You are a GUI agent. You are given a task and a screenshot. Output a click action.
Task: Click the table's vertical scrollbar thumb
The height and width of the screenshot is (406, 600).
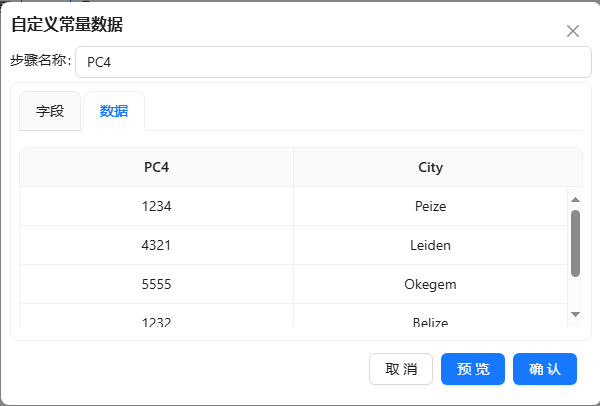575,243
